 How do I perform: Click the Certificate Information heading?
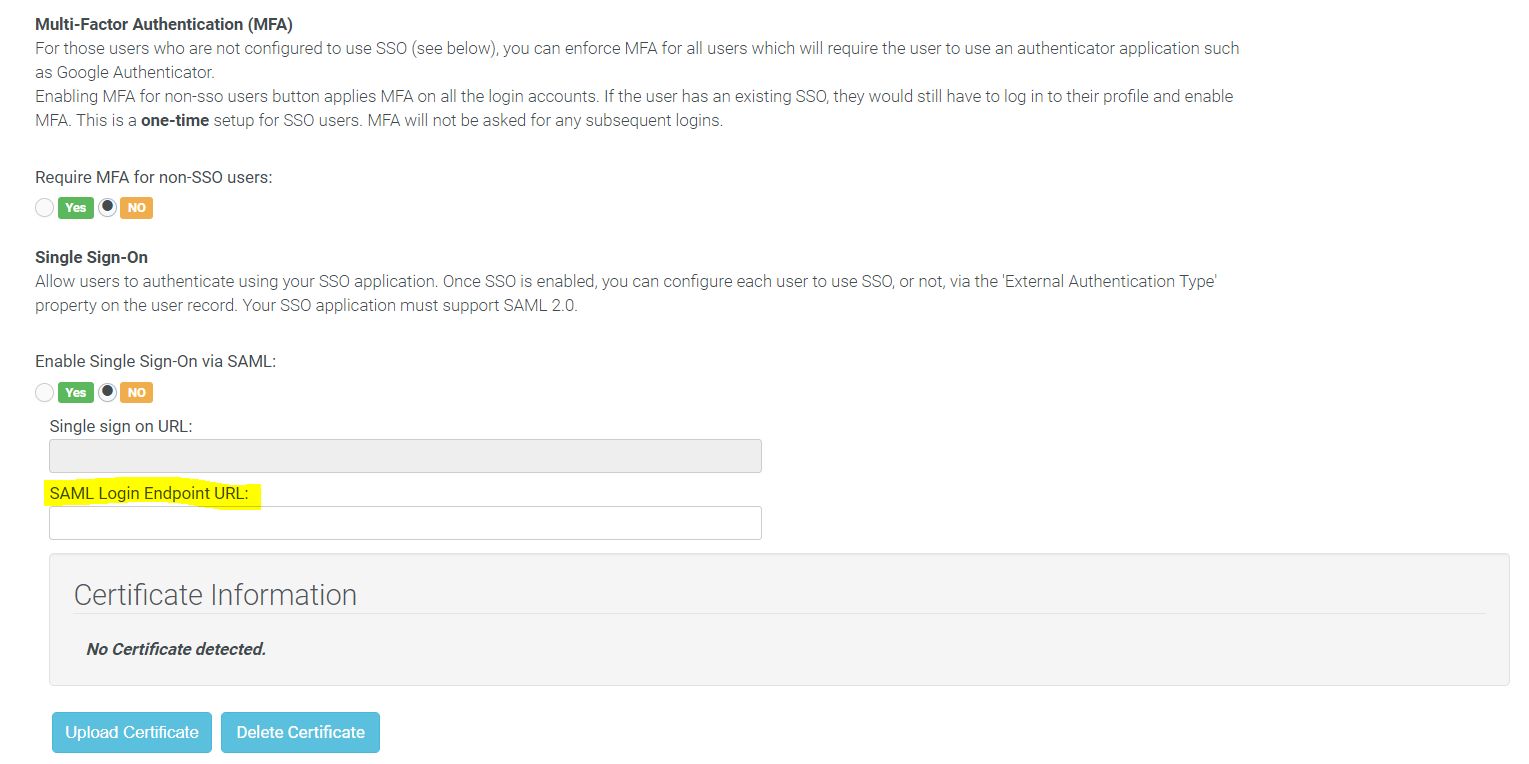[215, 595]
